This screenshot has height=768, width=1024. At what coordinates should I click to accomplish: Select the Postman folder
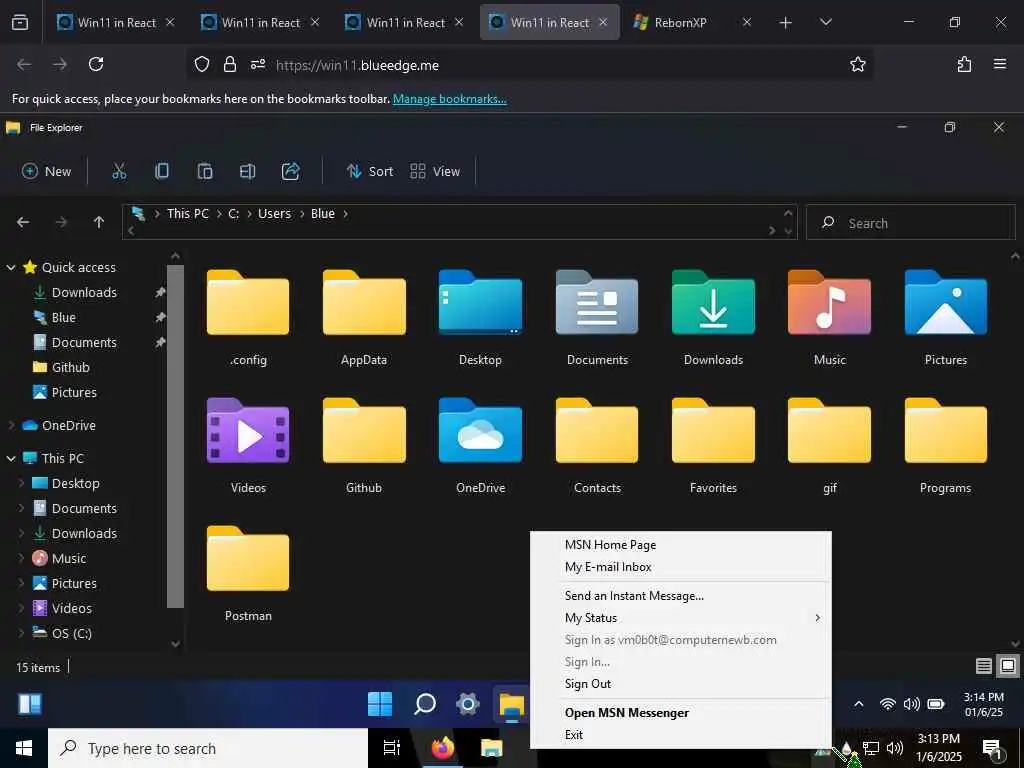tap(248, 574)
